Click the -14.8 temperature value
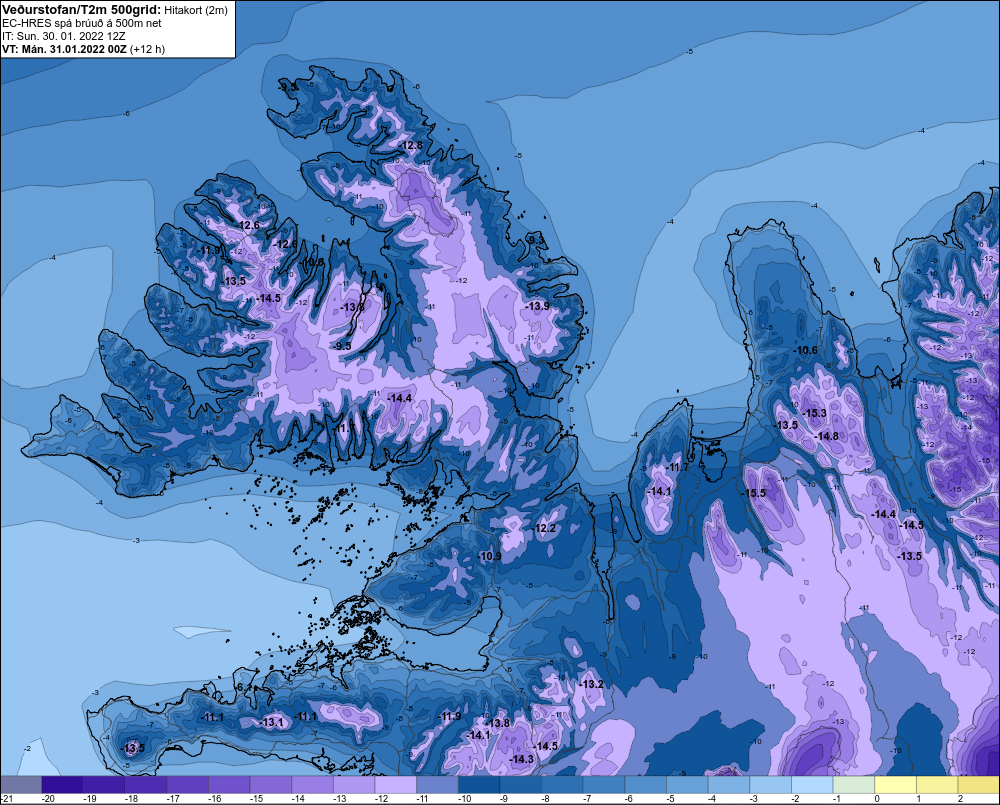Screen dimensions: 1000x805 pyautogui.click(x=827, y=436)
